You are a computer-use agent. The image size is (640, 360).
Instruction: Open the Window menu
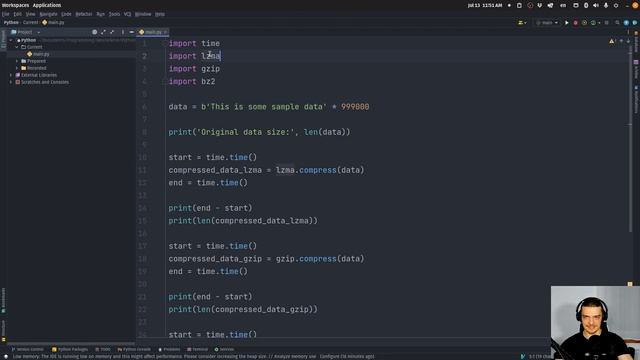coord(143,14)
